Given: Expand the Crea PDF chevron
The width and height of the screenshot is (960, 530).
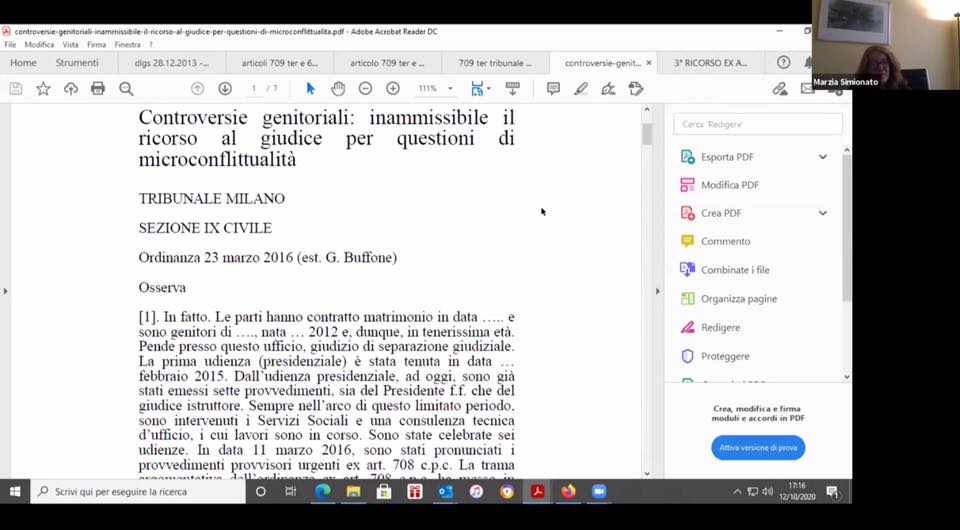Looking at the screenshot, I should coord(823,213).
